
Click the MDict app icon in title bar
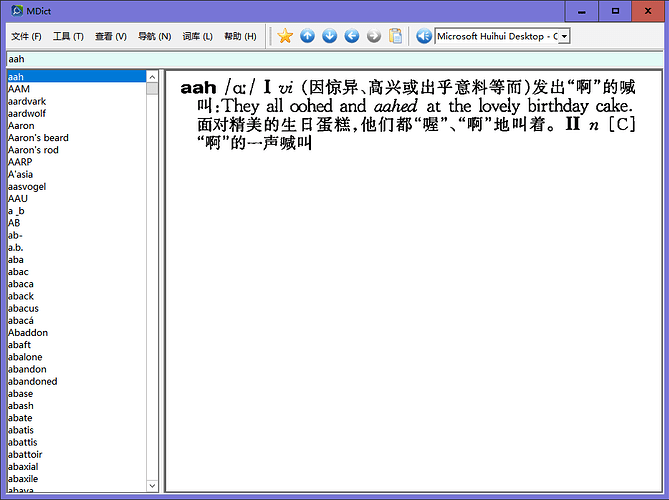[17, 11]
